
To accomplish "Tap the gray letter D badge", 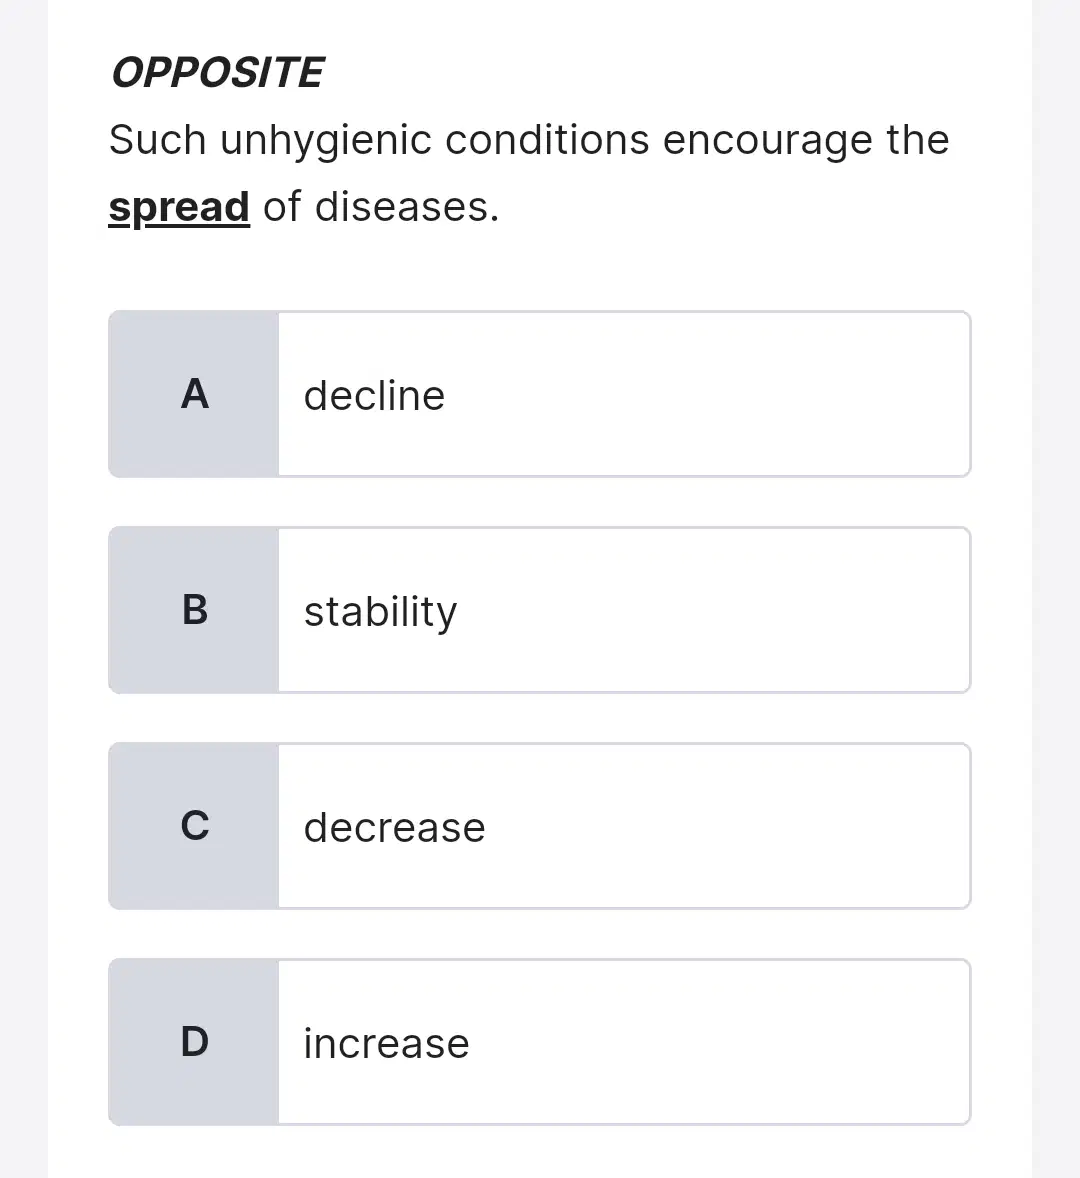I will (x=194, y=1042).
